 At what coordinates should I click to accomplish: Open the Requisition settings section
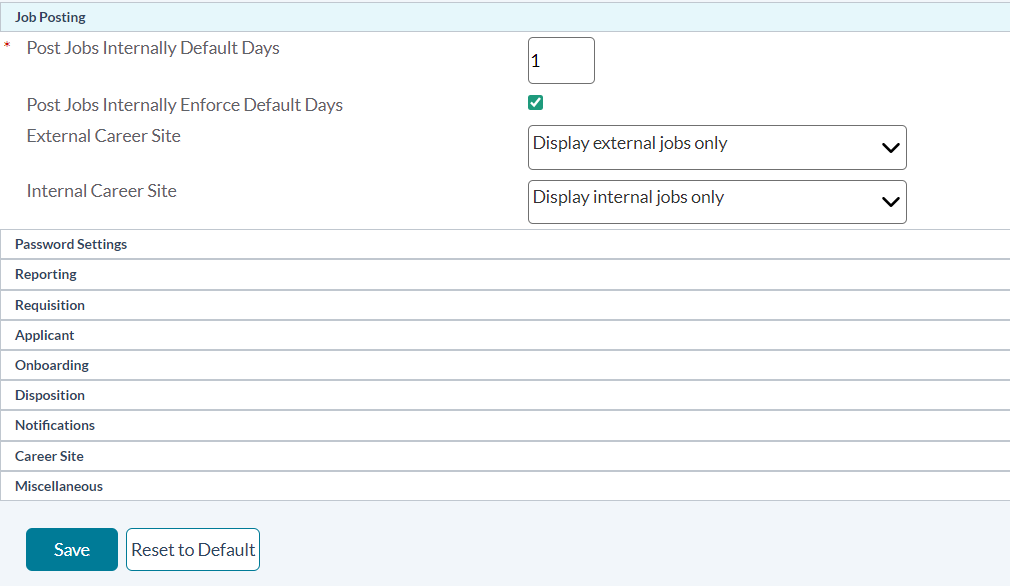(50, 305)
